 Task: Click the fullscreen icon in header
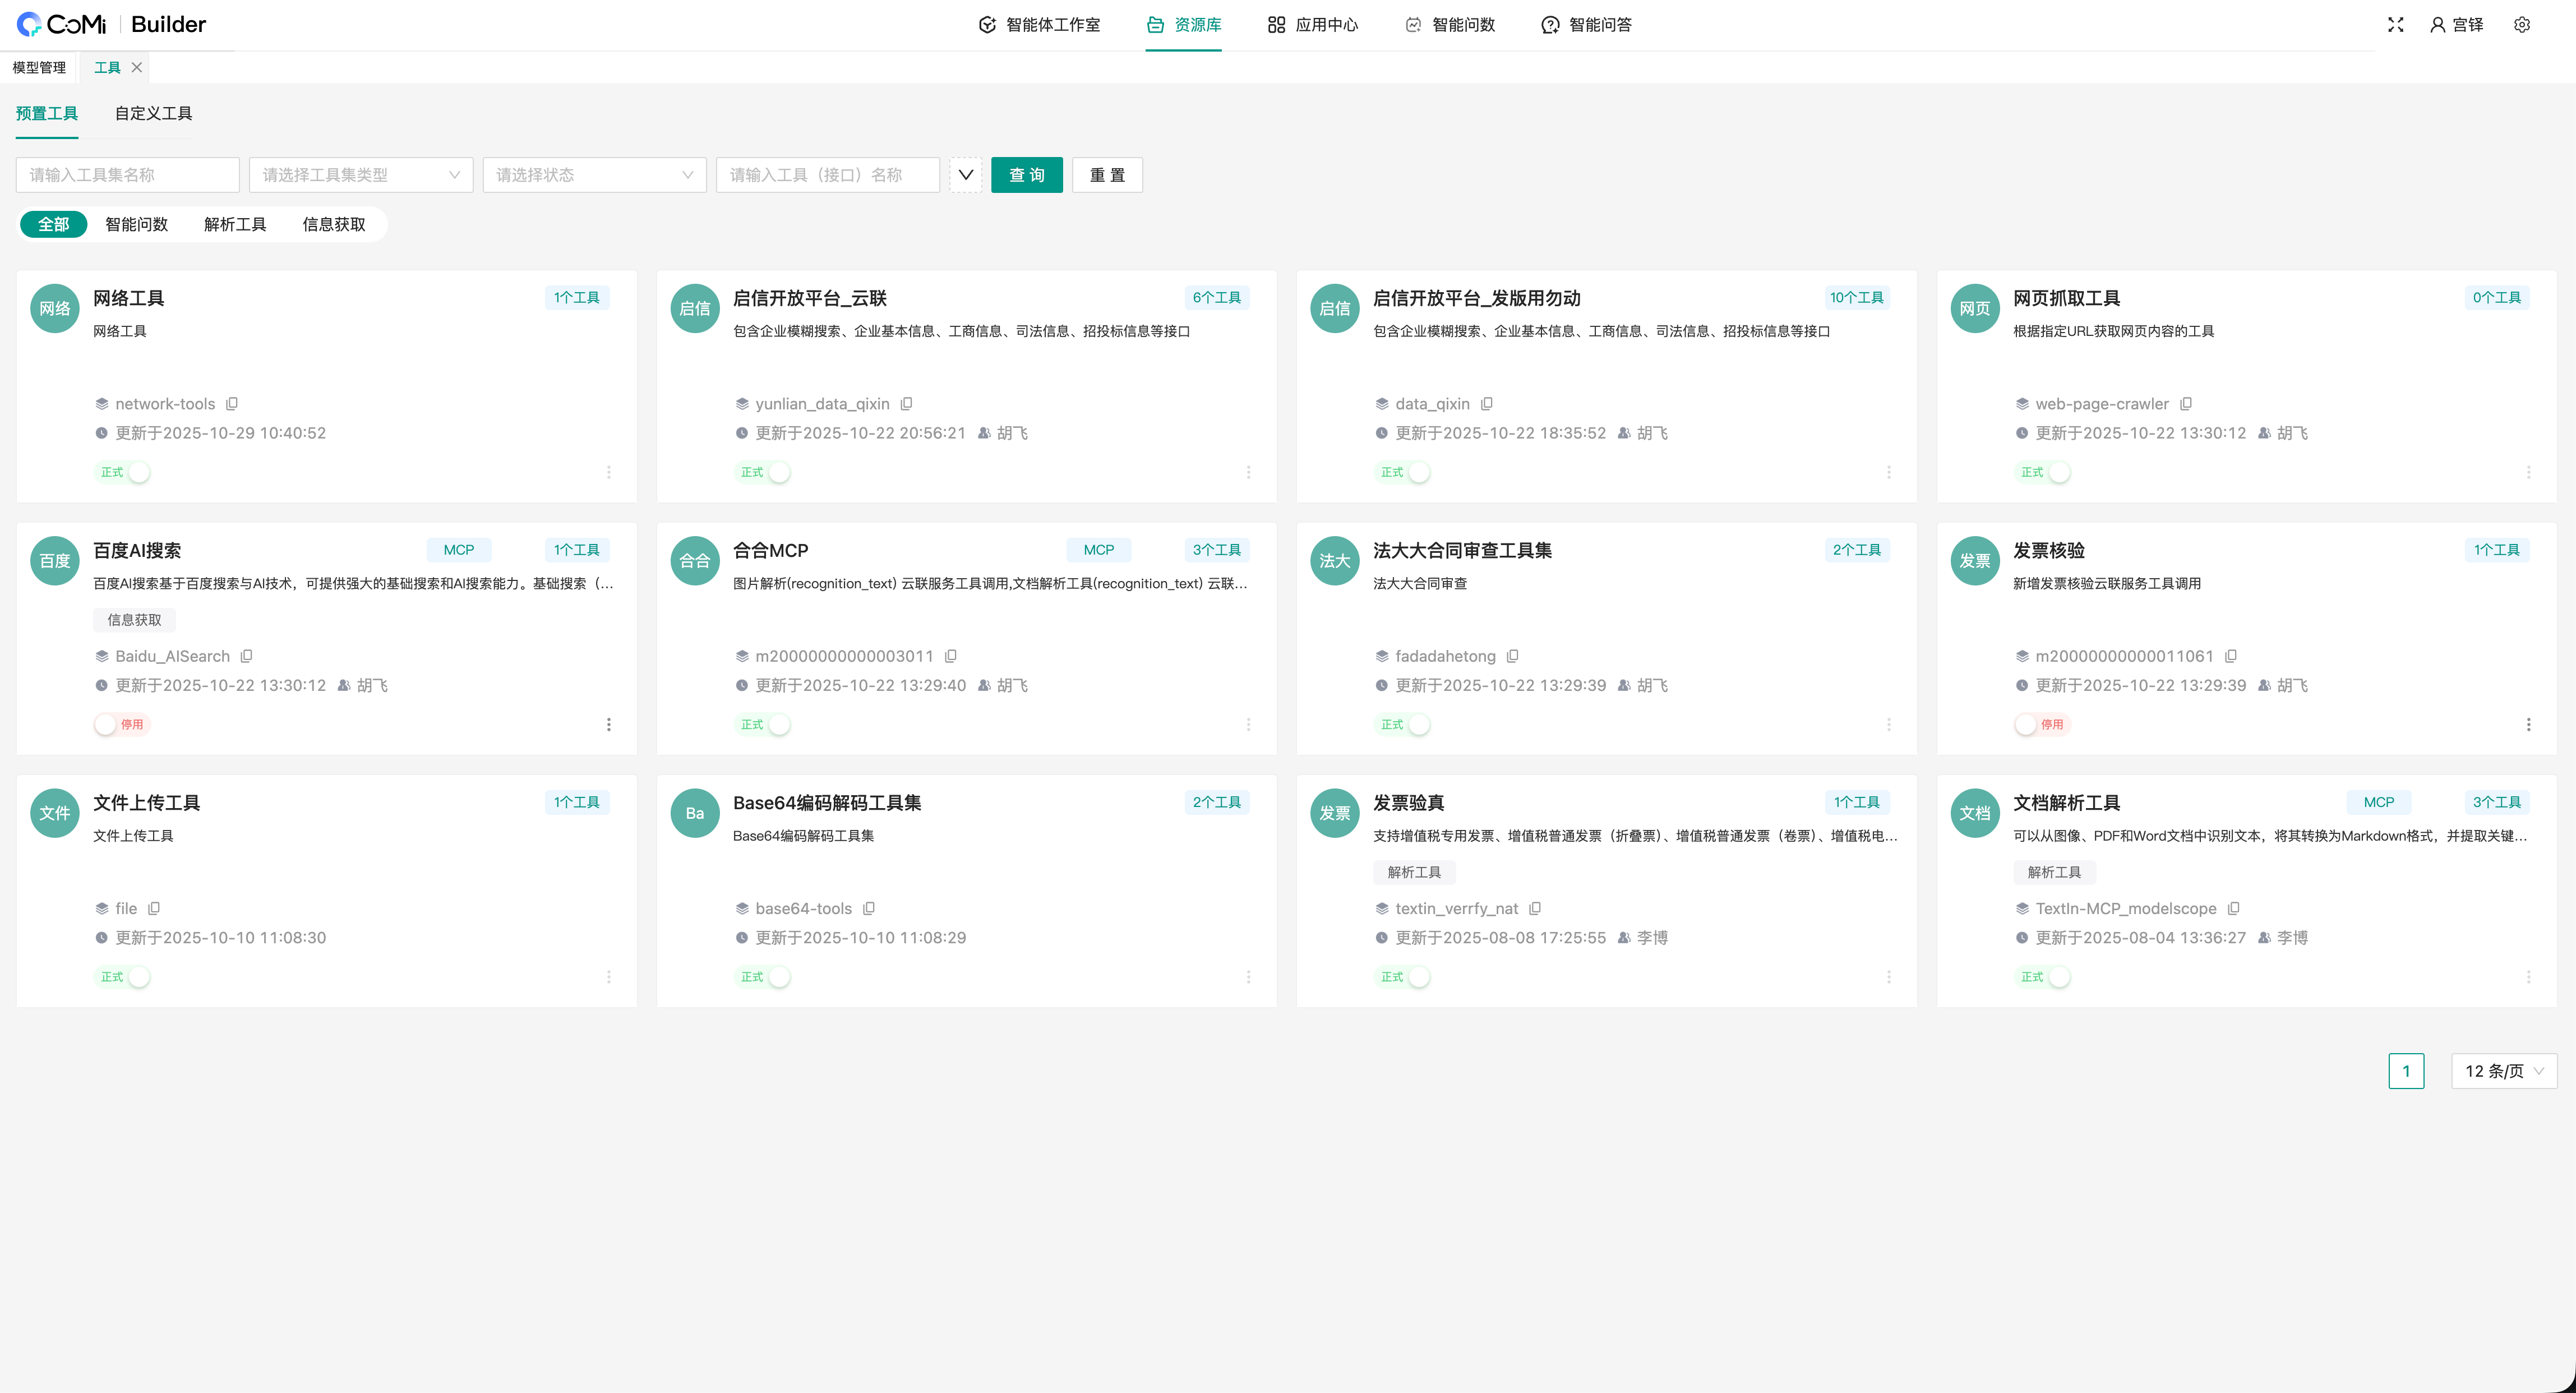[x=2396, y=25]
